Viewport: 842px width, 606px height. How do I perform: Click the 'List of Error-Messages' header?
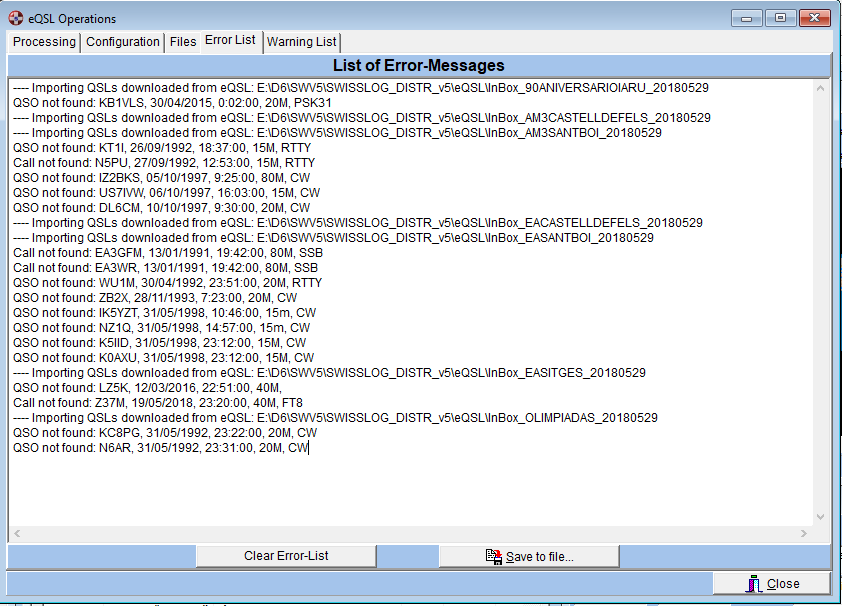(x=418, y=66)
